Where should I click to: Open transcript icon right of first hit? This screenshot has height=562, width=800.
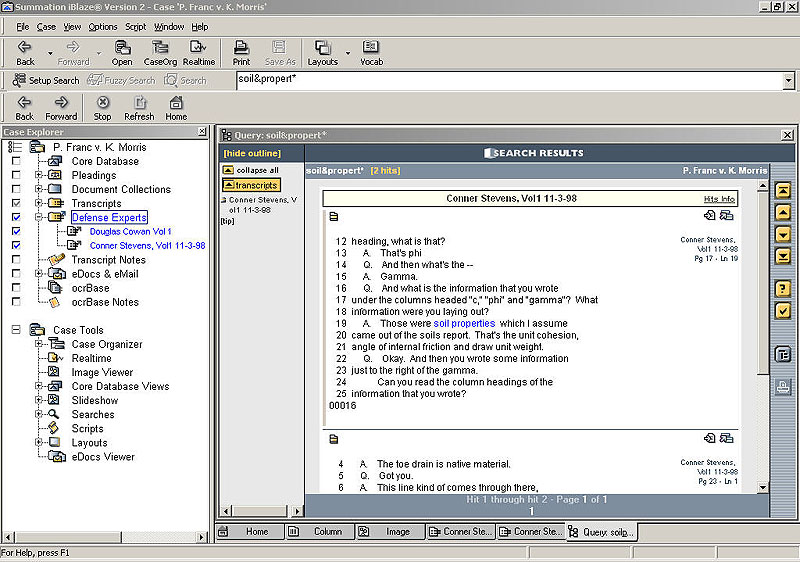[x=726, y=215]
